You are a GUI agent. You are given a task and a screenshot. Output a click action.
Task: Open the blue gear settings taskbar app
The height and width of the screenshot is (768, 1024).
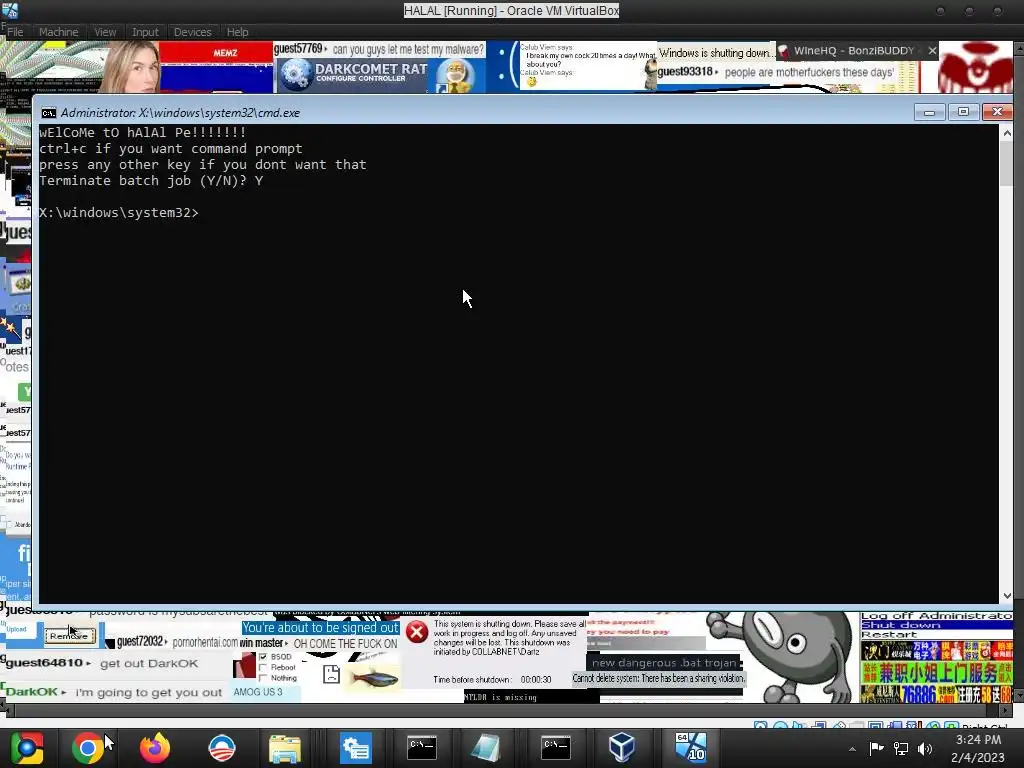tap(356, 747)
